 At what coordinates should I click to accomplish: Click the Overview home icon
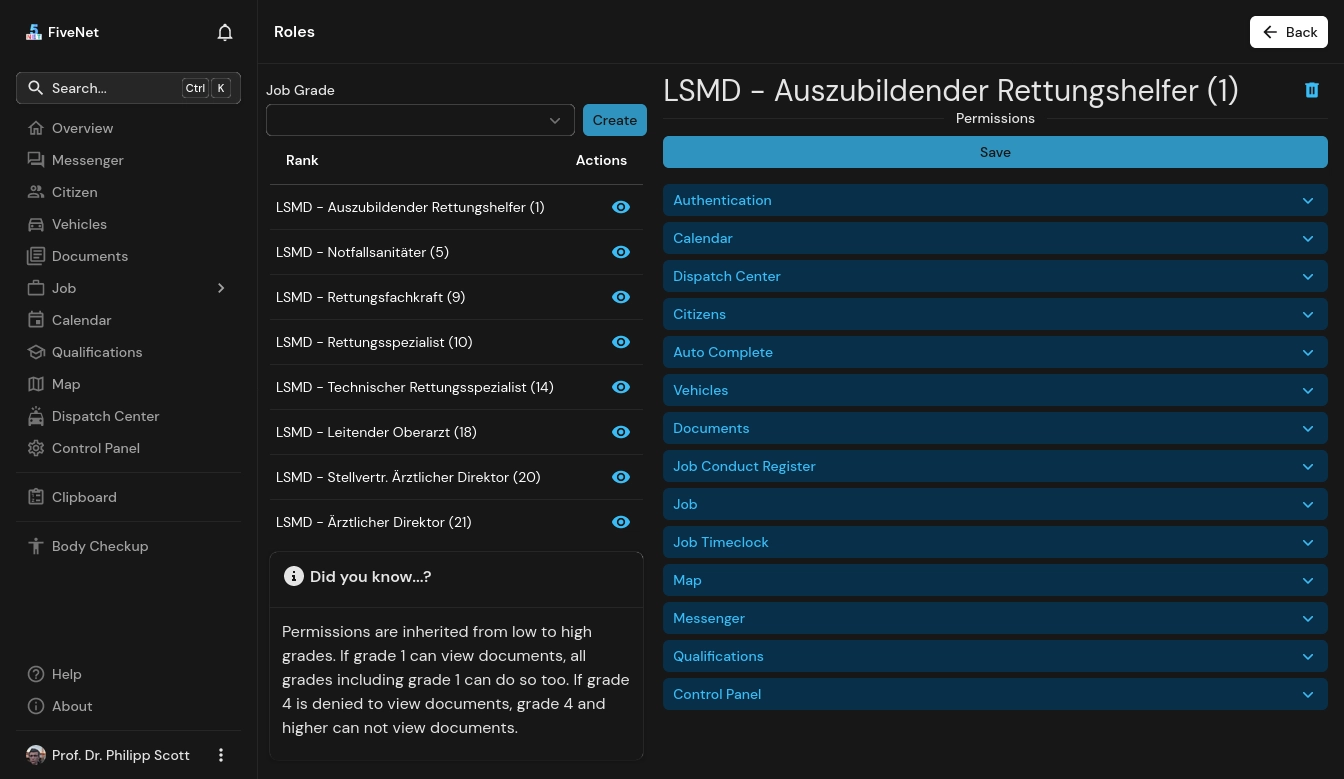click(x=36, y=128)
